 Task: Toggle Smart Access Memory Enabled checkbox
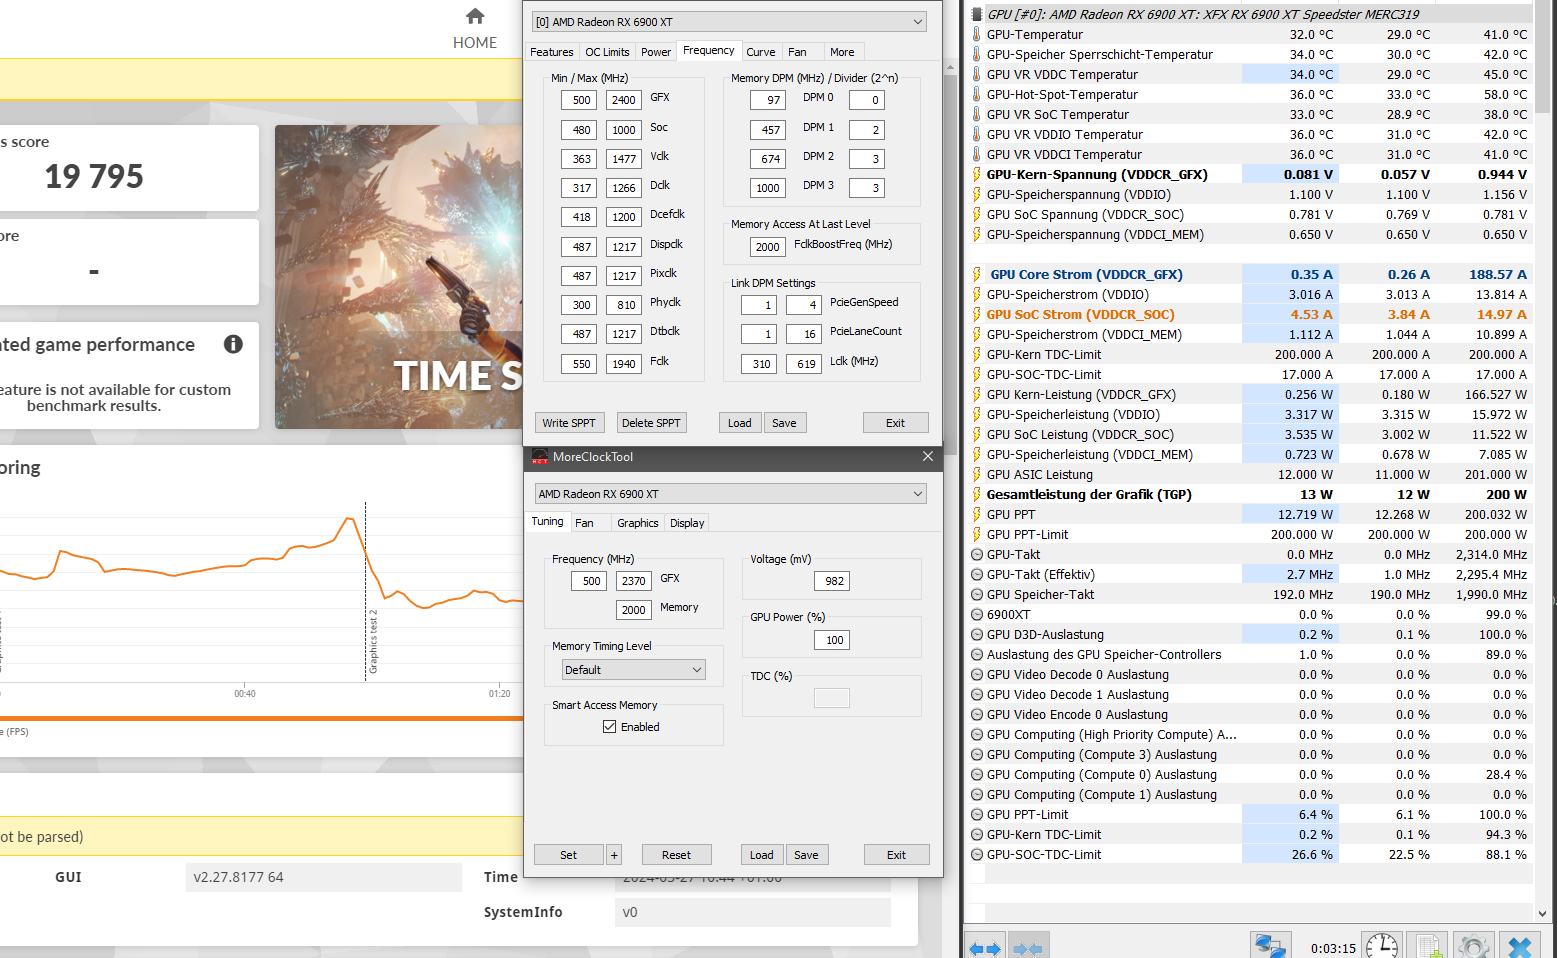(x=609, y=727)
